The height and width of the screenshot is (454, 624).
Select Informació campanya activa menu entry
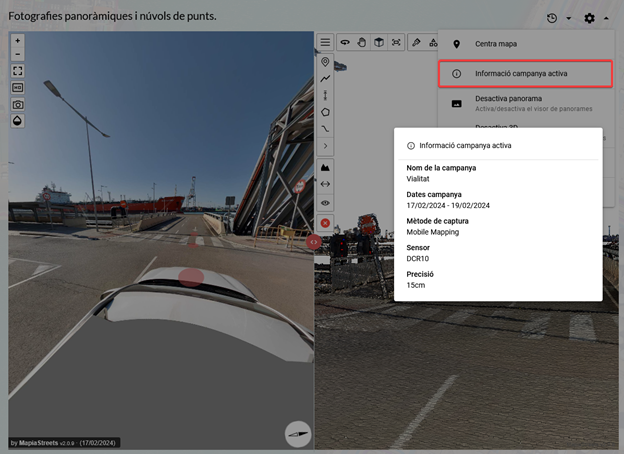(x=520, y=73)
